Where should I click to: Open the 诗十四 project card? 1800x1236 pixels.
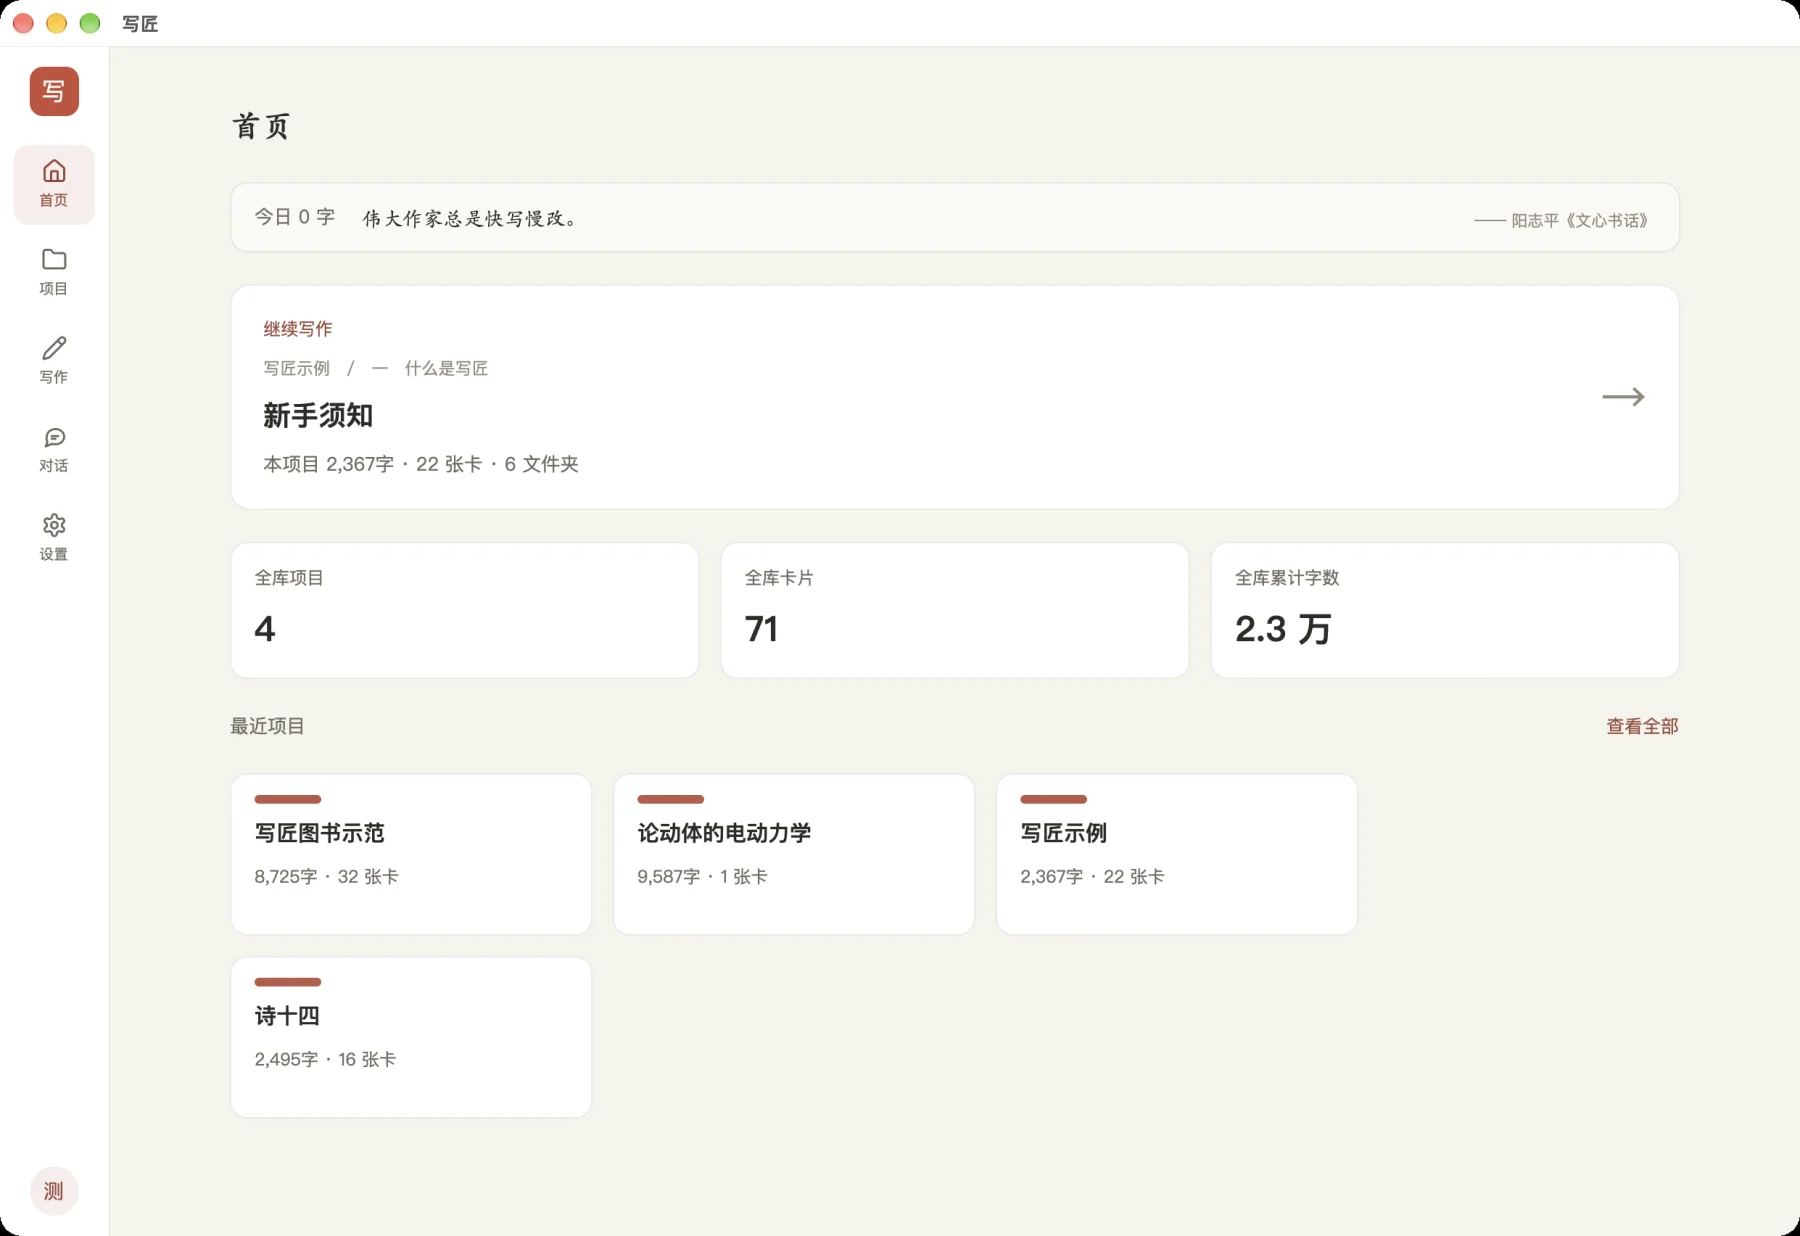(x=411, y=1037)
